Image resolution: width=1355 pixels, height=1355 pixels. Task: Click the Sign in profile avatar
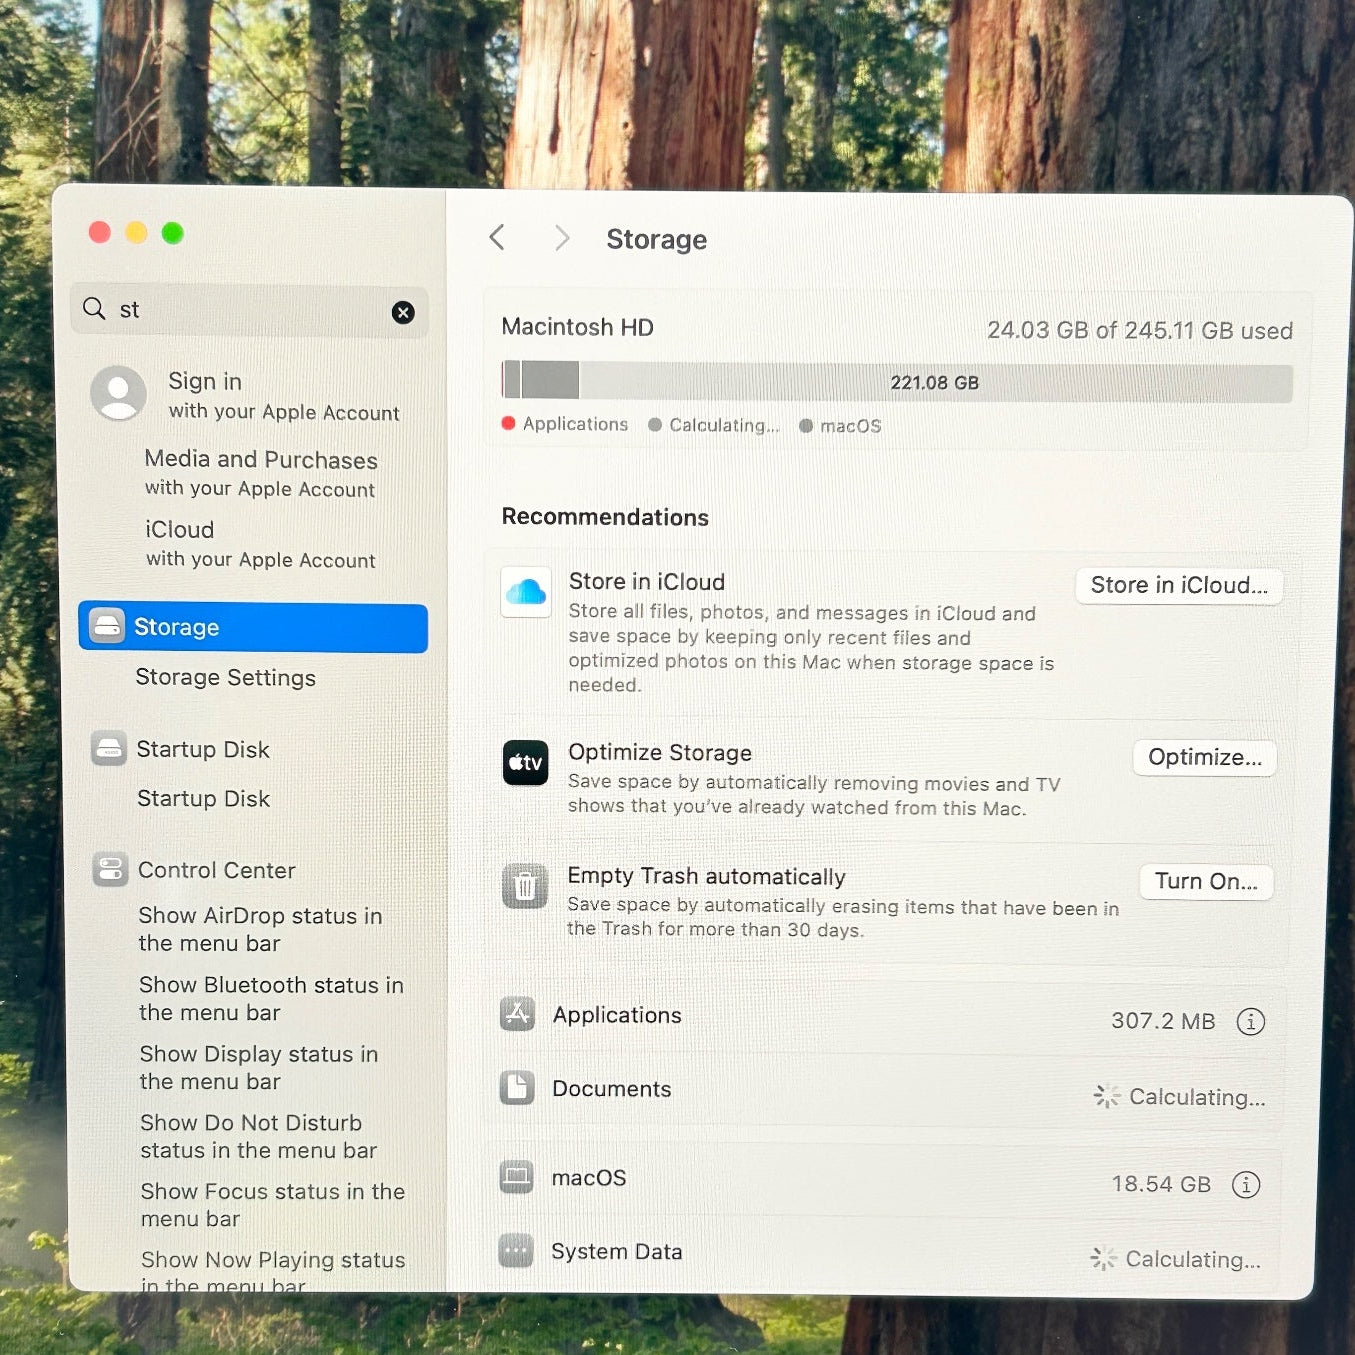(119, 393)
